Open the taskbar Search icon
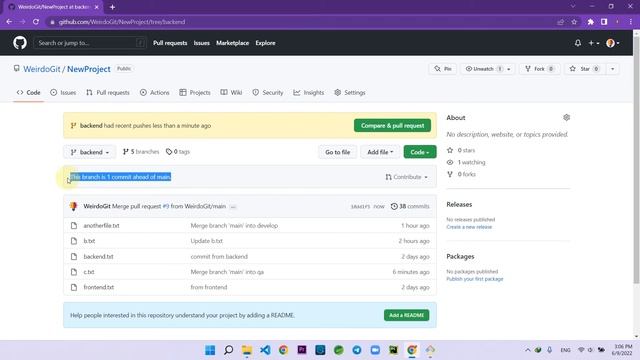The width and height of the screenshot is (640, 360). tap(229, 350)
